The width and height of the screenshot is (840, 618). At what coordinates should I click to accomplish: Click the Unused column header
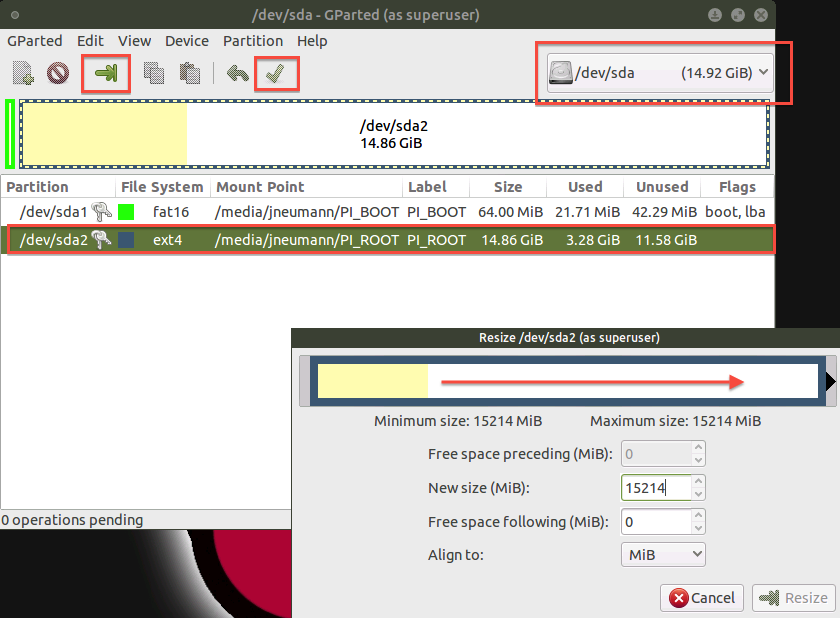pos(662,186)
